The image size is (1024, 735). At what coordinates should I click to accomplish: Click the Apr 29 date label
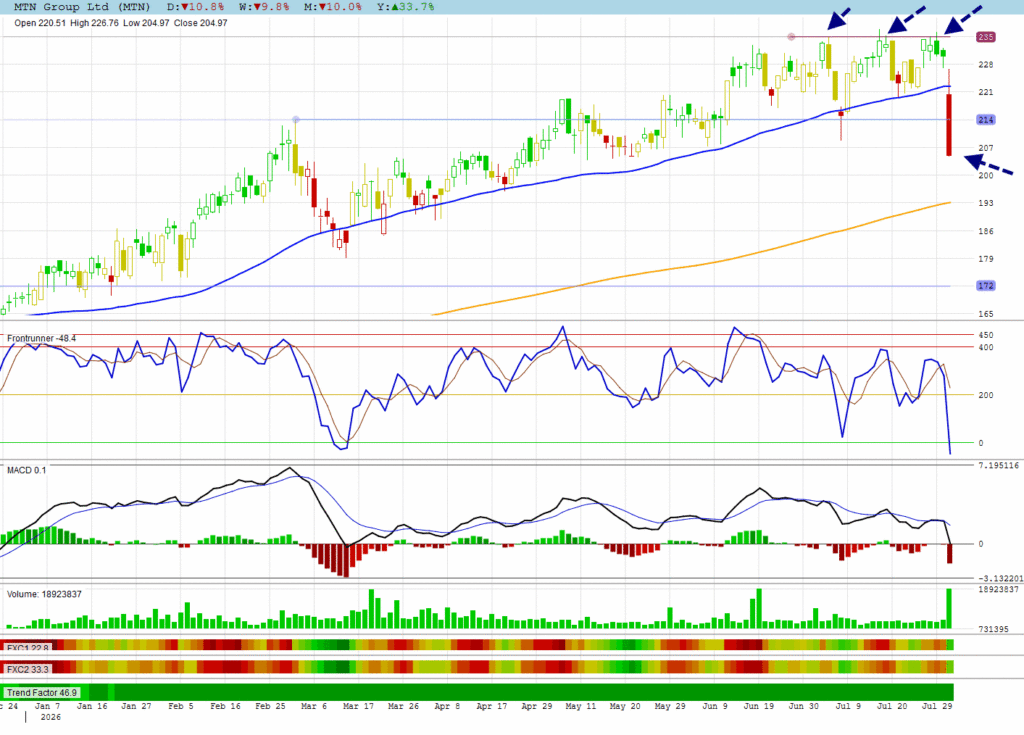pos(537,706)
